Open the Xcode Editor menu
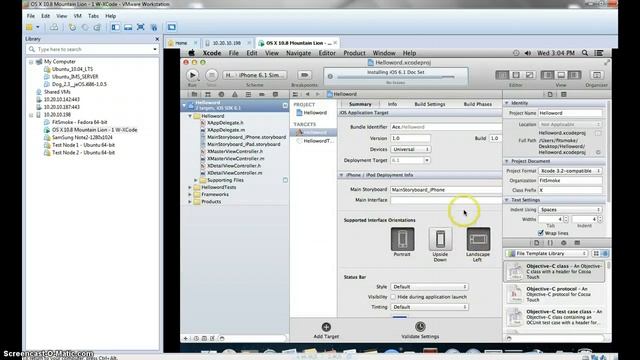This screenshot has width=640, height=360. tap(327, 53)
